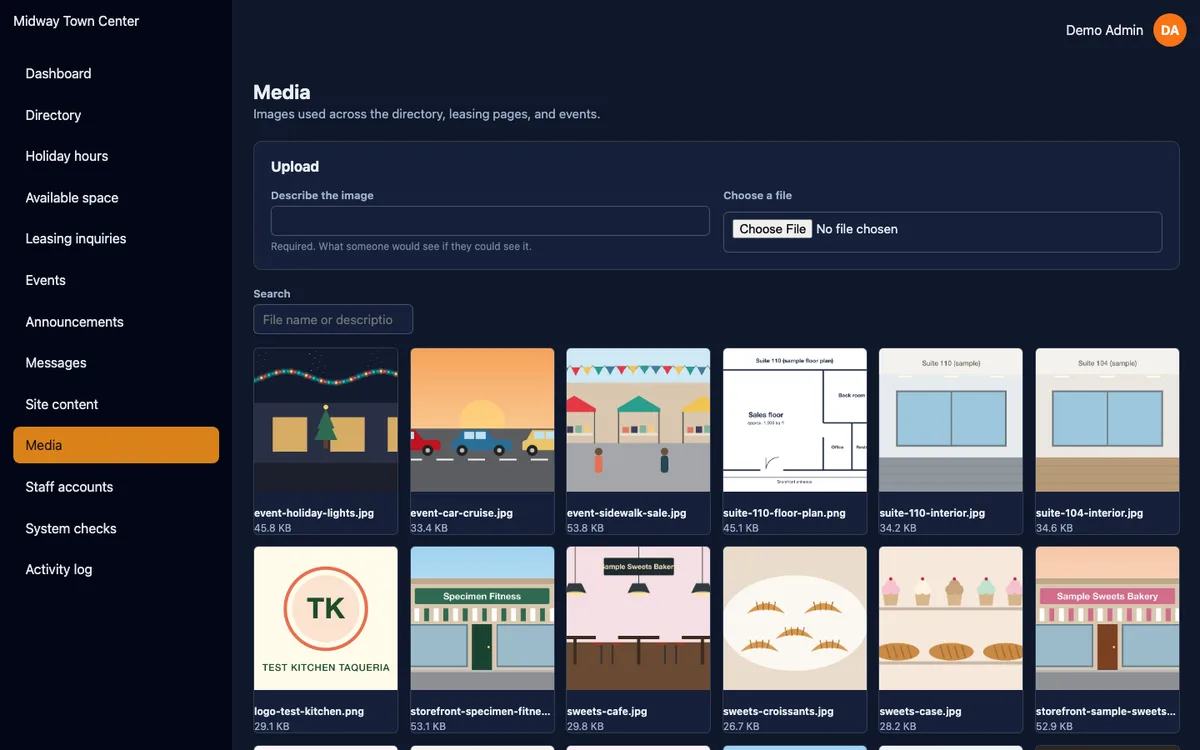Click file name sweets-cafe.jpg

pyautogui.click(x=606, y=712)
